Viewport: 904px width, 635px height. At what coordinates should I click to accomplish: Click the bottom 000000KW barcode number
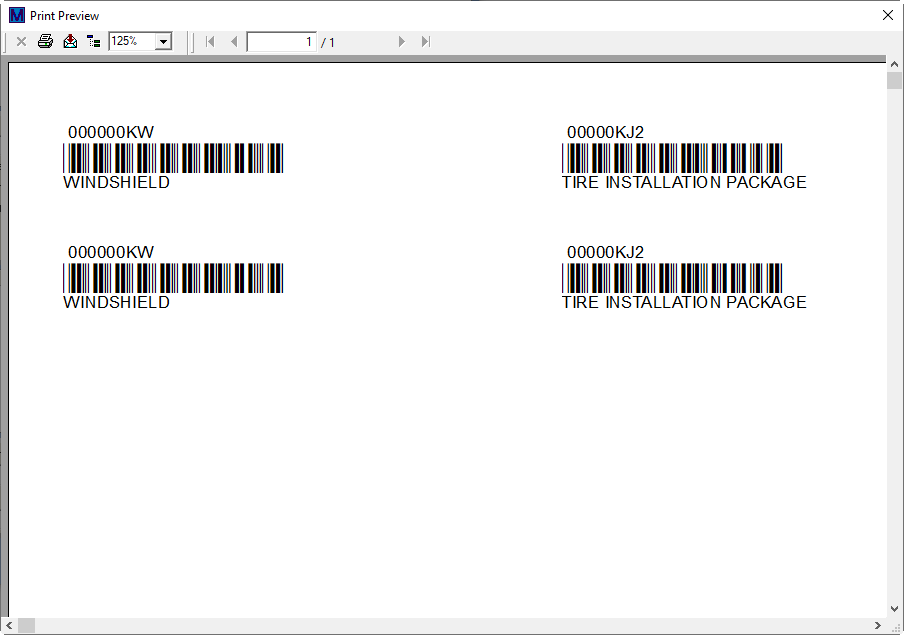111,252
